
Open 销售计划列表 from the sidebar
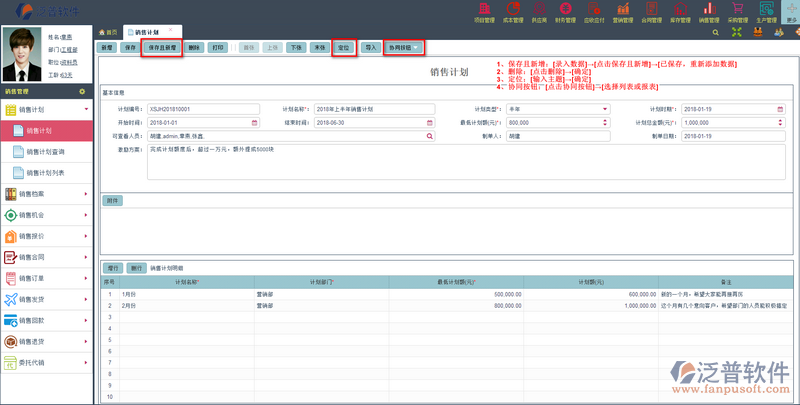pyautogui.click(x=45, y=173)
